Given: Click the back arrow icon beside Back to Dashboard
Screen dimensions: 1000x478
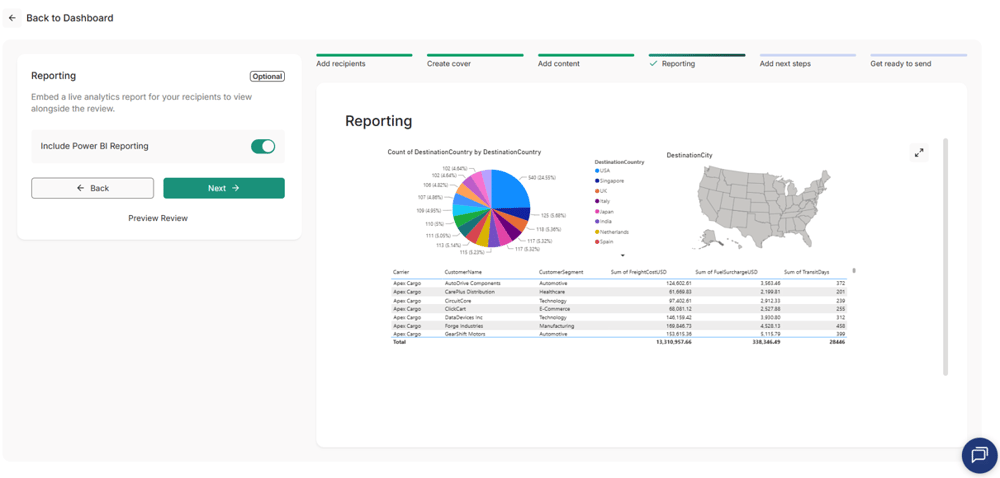Looking at the screenshot, I should (12, 18).
